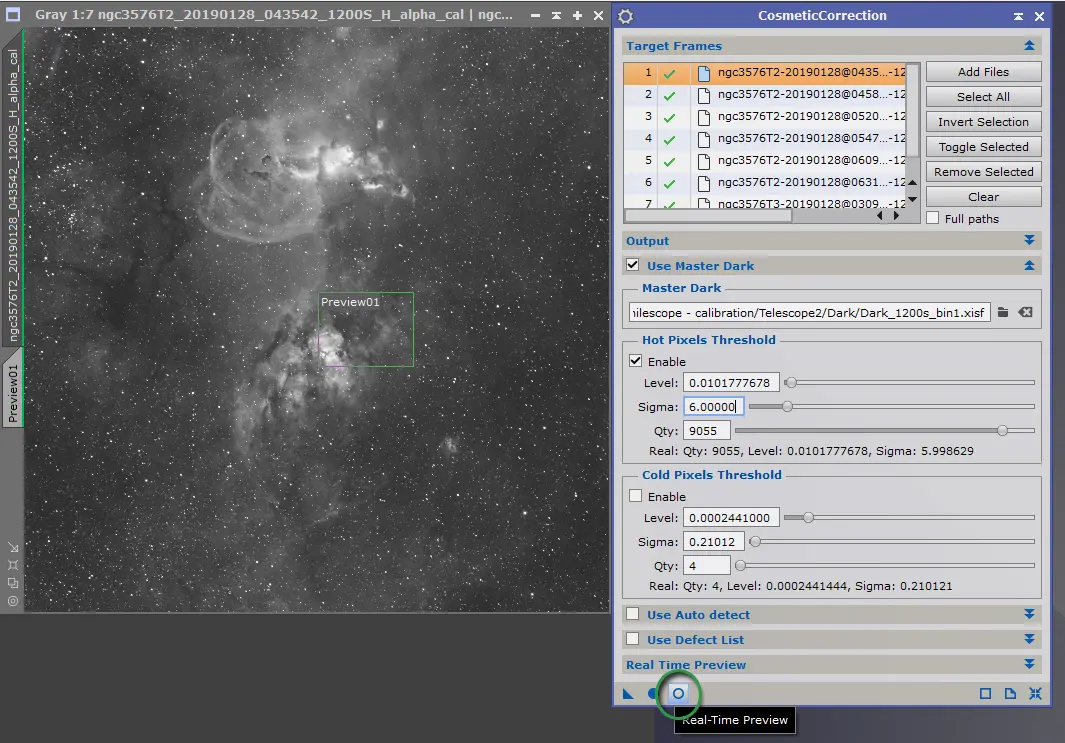Click file icon of frame 5 row
This screenshot has height=743, width=1065.
point(704,161)
